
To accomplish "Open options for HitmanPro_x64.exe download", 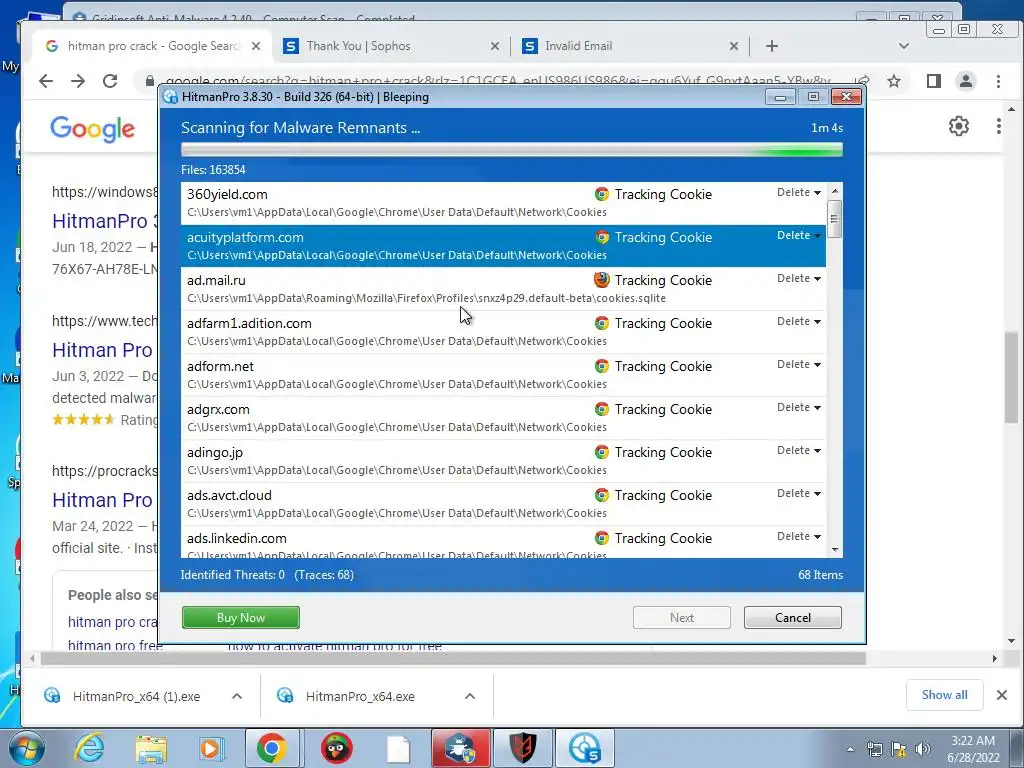I will [470, 696].
